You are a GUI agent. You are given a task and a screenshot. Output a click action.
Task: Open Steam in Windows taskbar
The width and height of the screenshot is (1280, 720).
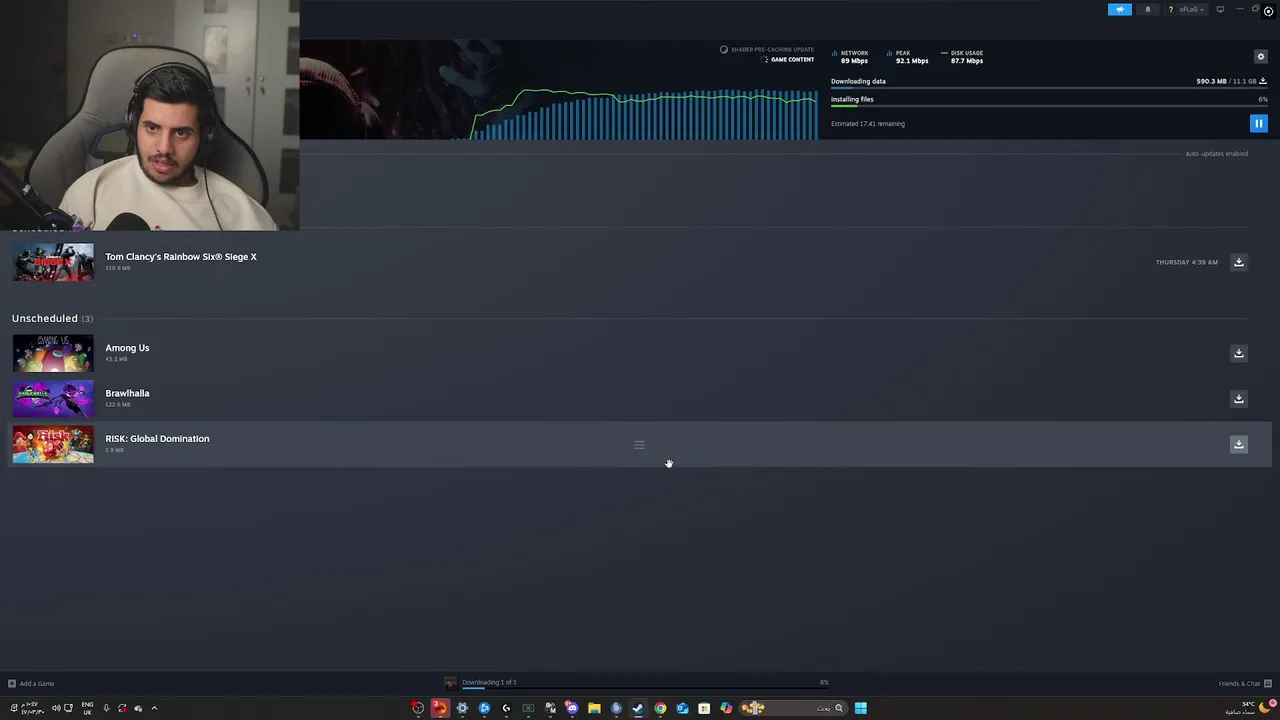[x=638, y=708]
